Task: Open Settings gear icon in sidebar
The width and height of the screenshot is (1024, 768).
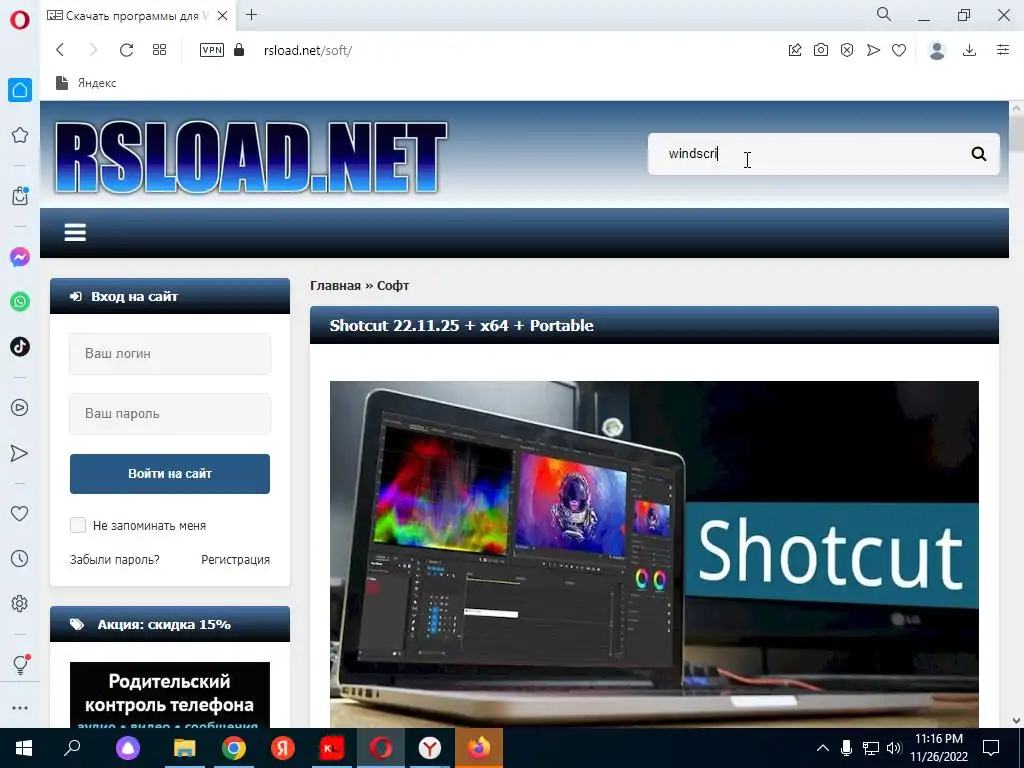Action: point(20,603)
